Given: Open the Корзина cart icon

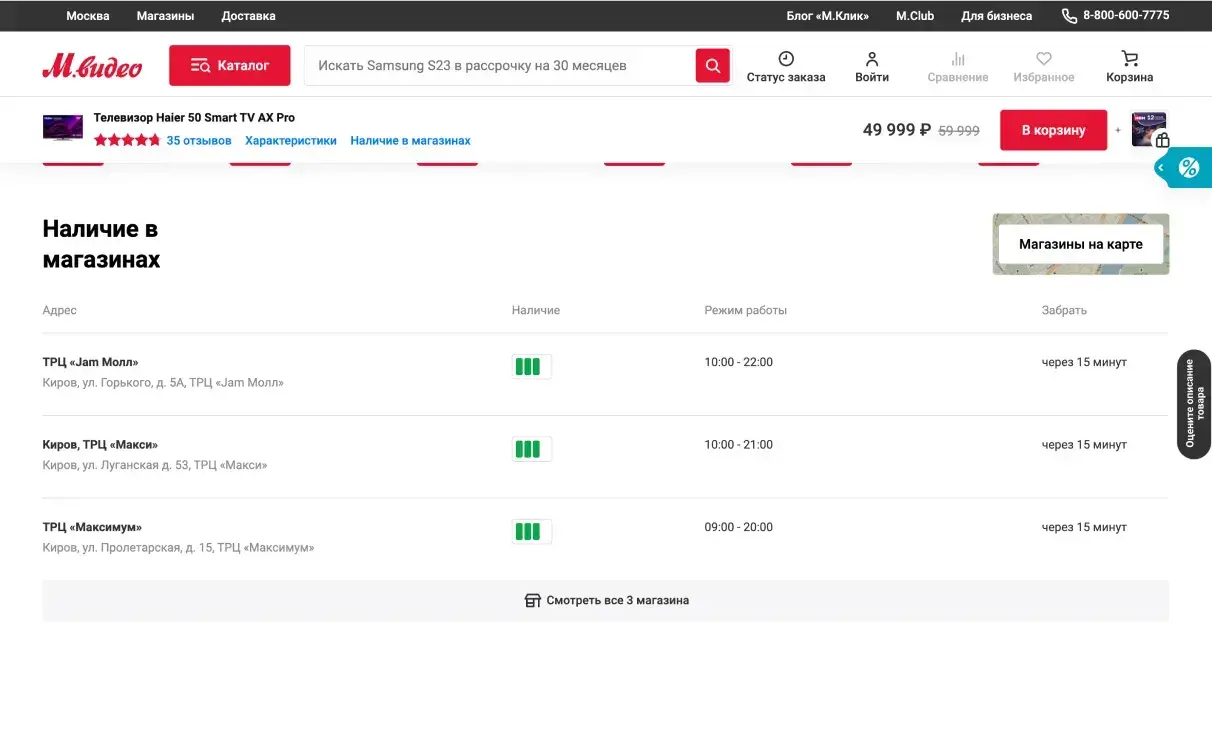Looking at the screenshot, I should (1130, 59).
